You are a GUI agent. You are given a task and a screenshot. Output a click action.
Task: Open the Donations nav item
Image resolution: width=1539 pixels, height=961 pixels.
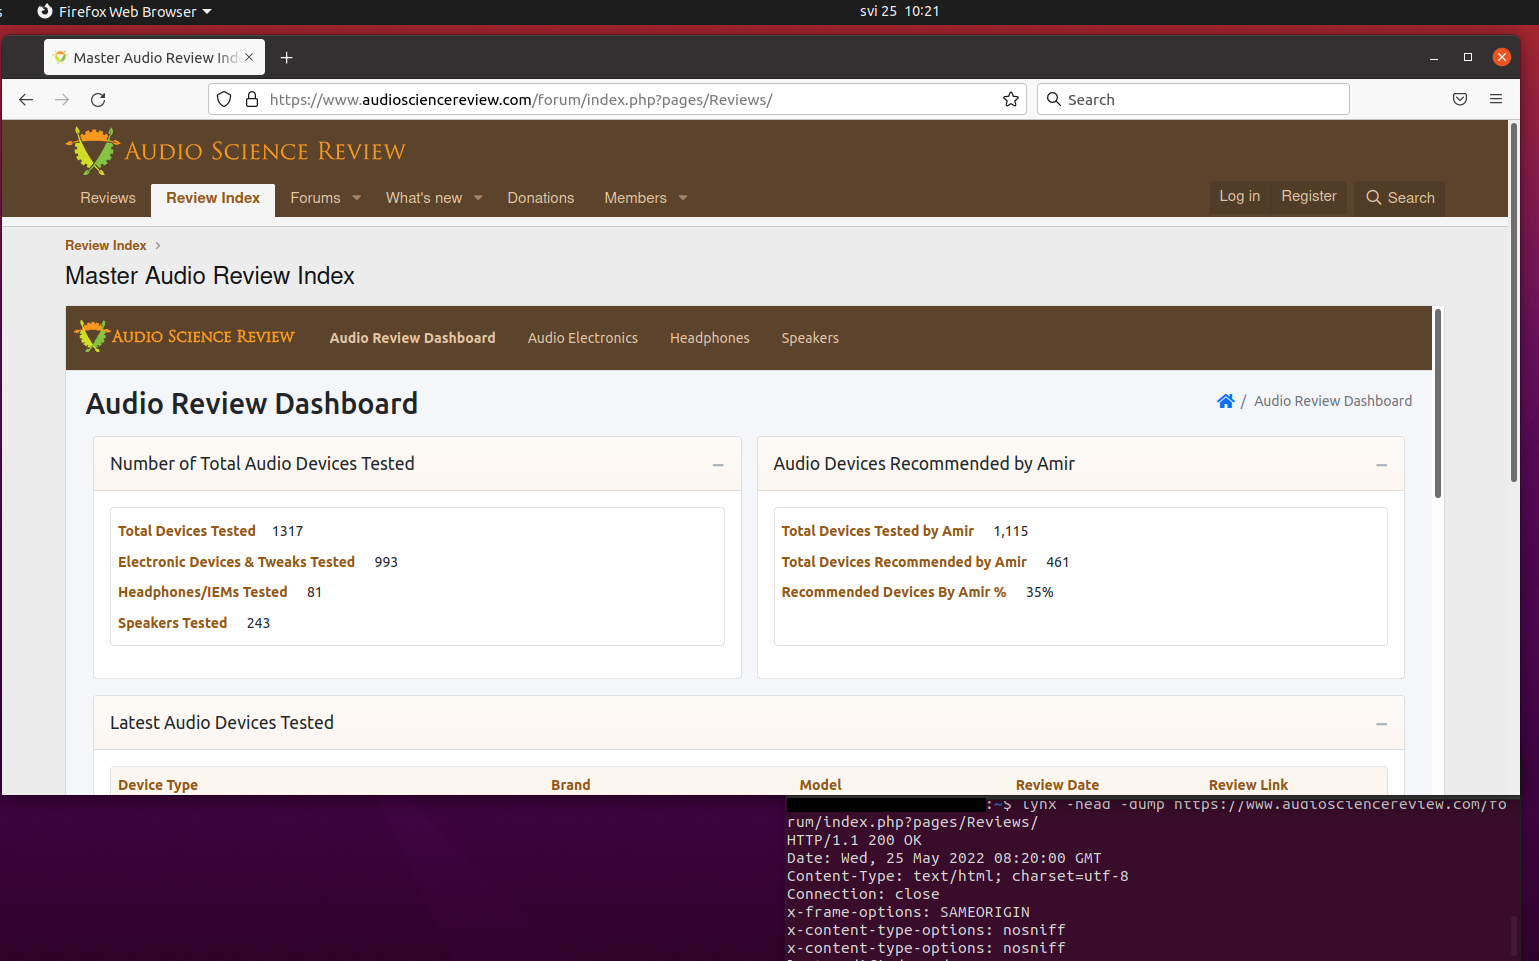click(541, 198)
